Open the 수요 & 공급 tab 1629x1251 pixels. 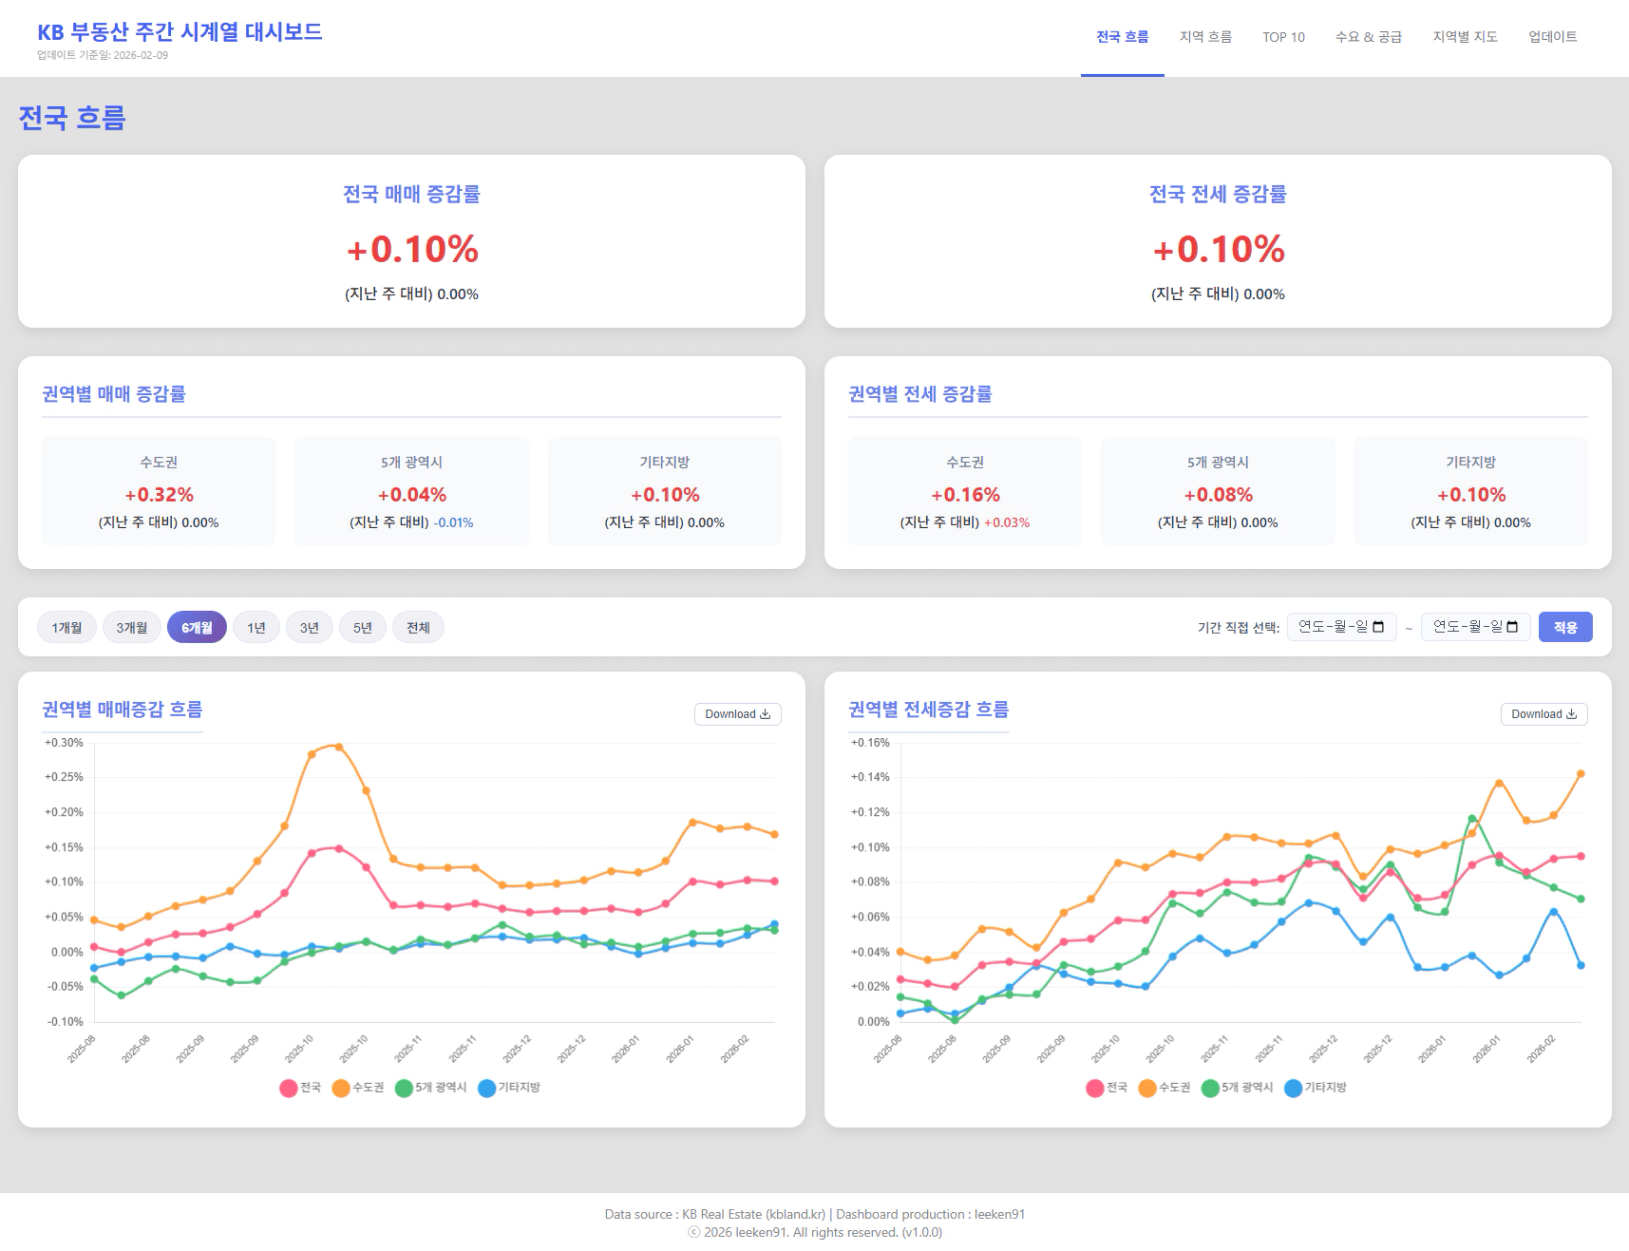click(1368, 37)
